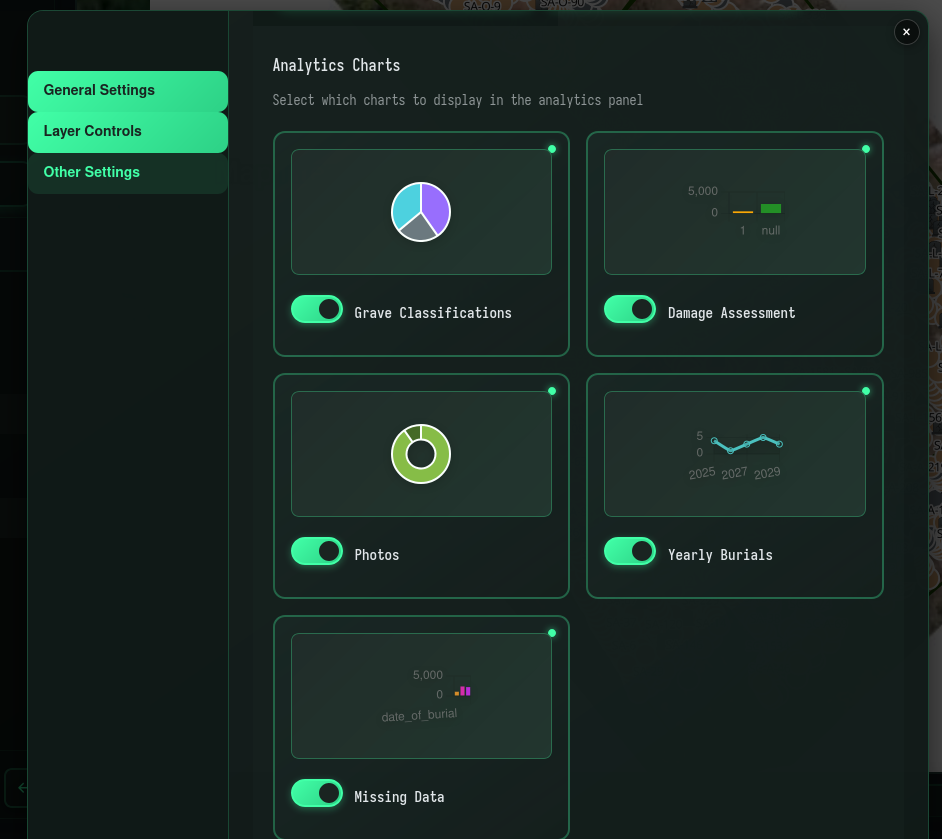This screenshot has height=839, width=942.
Task: Select Other Settings in the sidebar
Action: coord(127,172)
